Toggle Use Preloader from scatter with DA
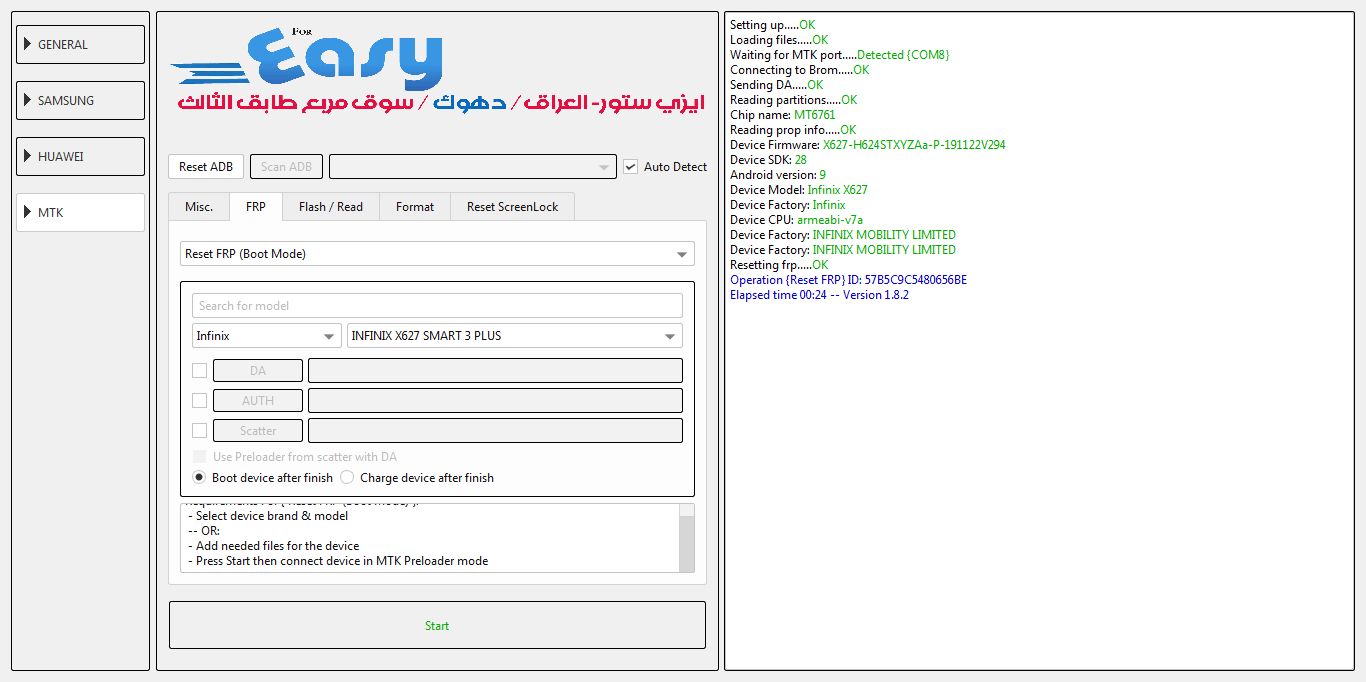 [x=200, y=457]
